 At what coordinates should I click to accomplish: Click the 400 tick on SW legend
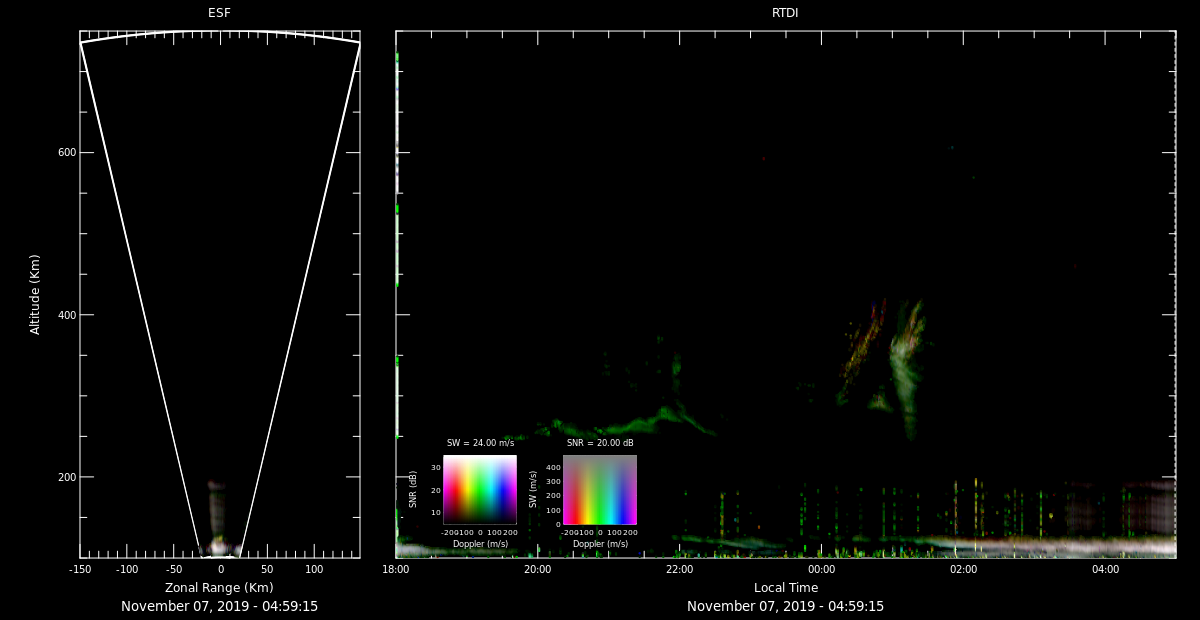553,467
